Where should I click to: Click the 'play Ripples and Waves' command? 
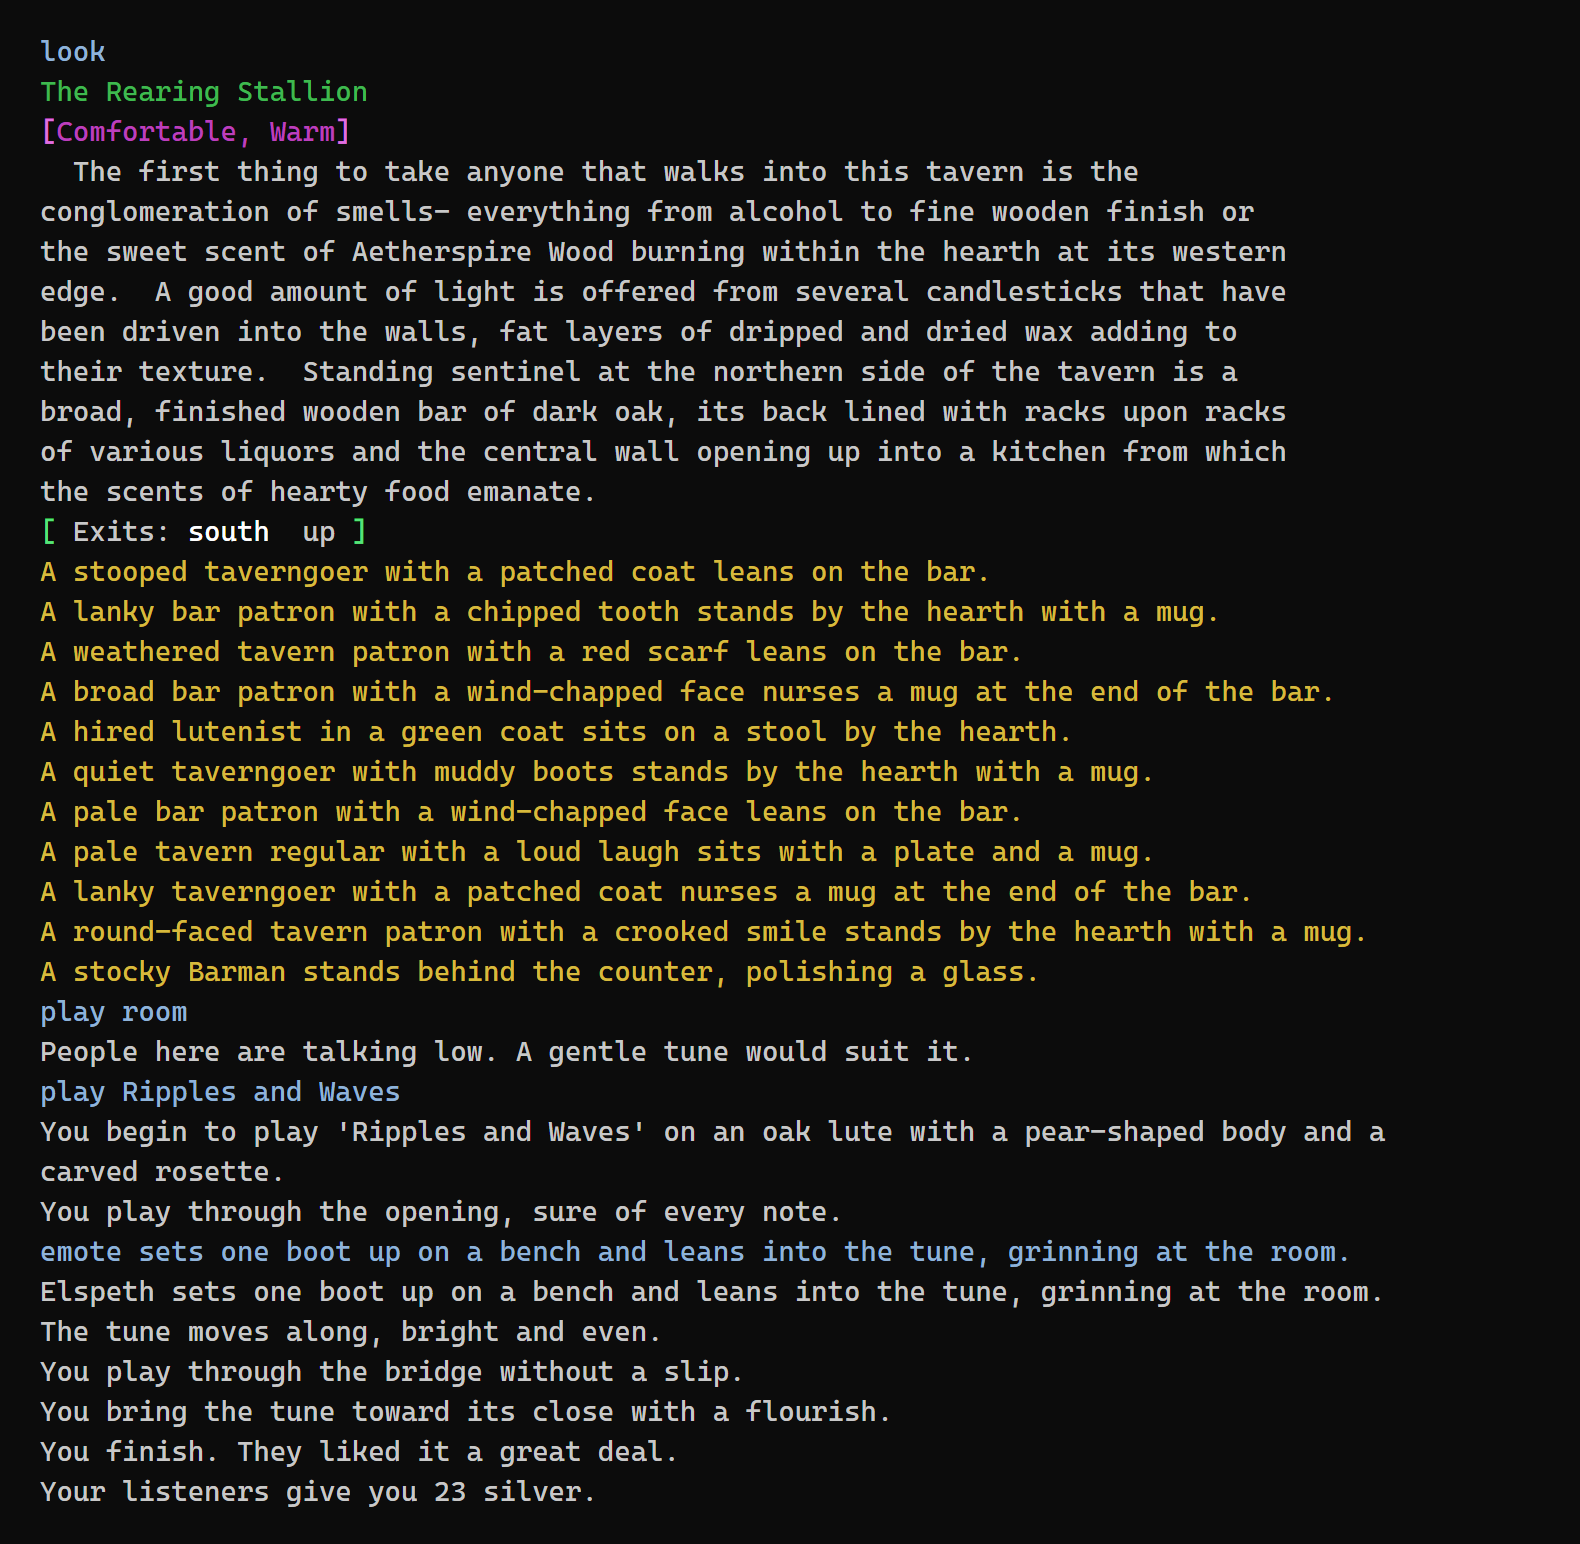220,1092
